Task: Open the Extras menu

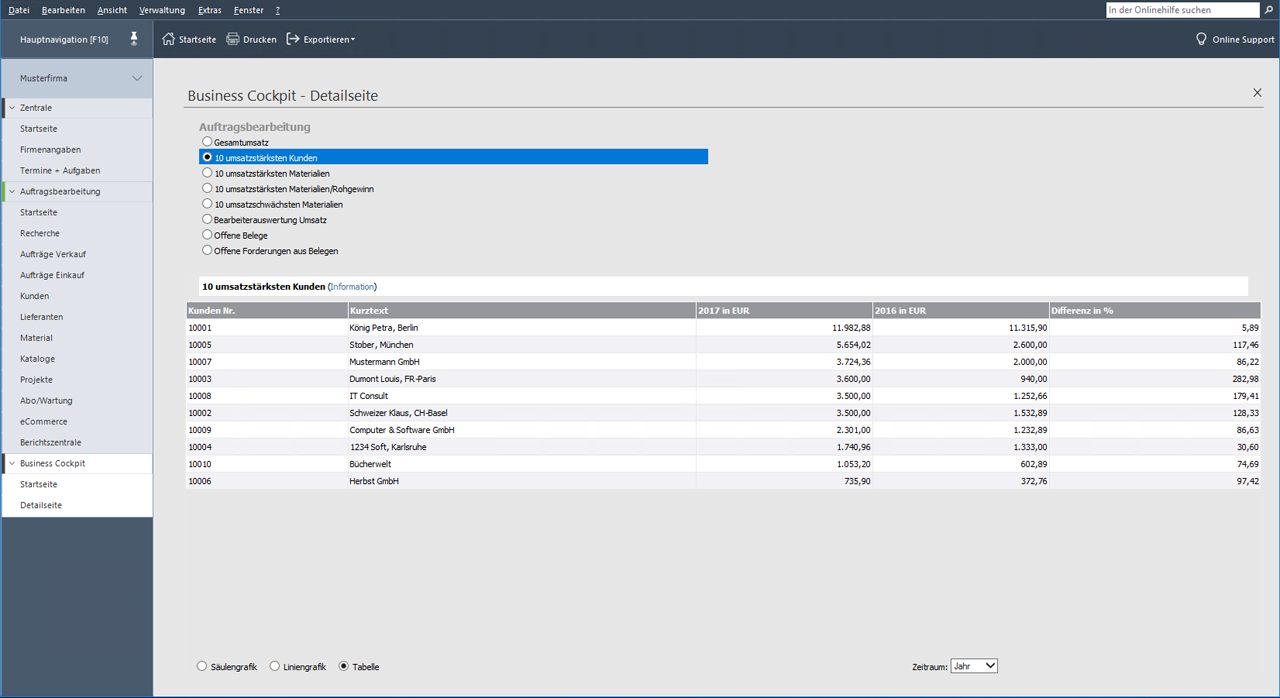Action: (x=210, y=10)
